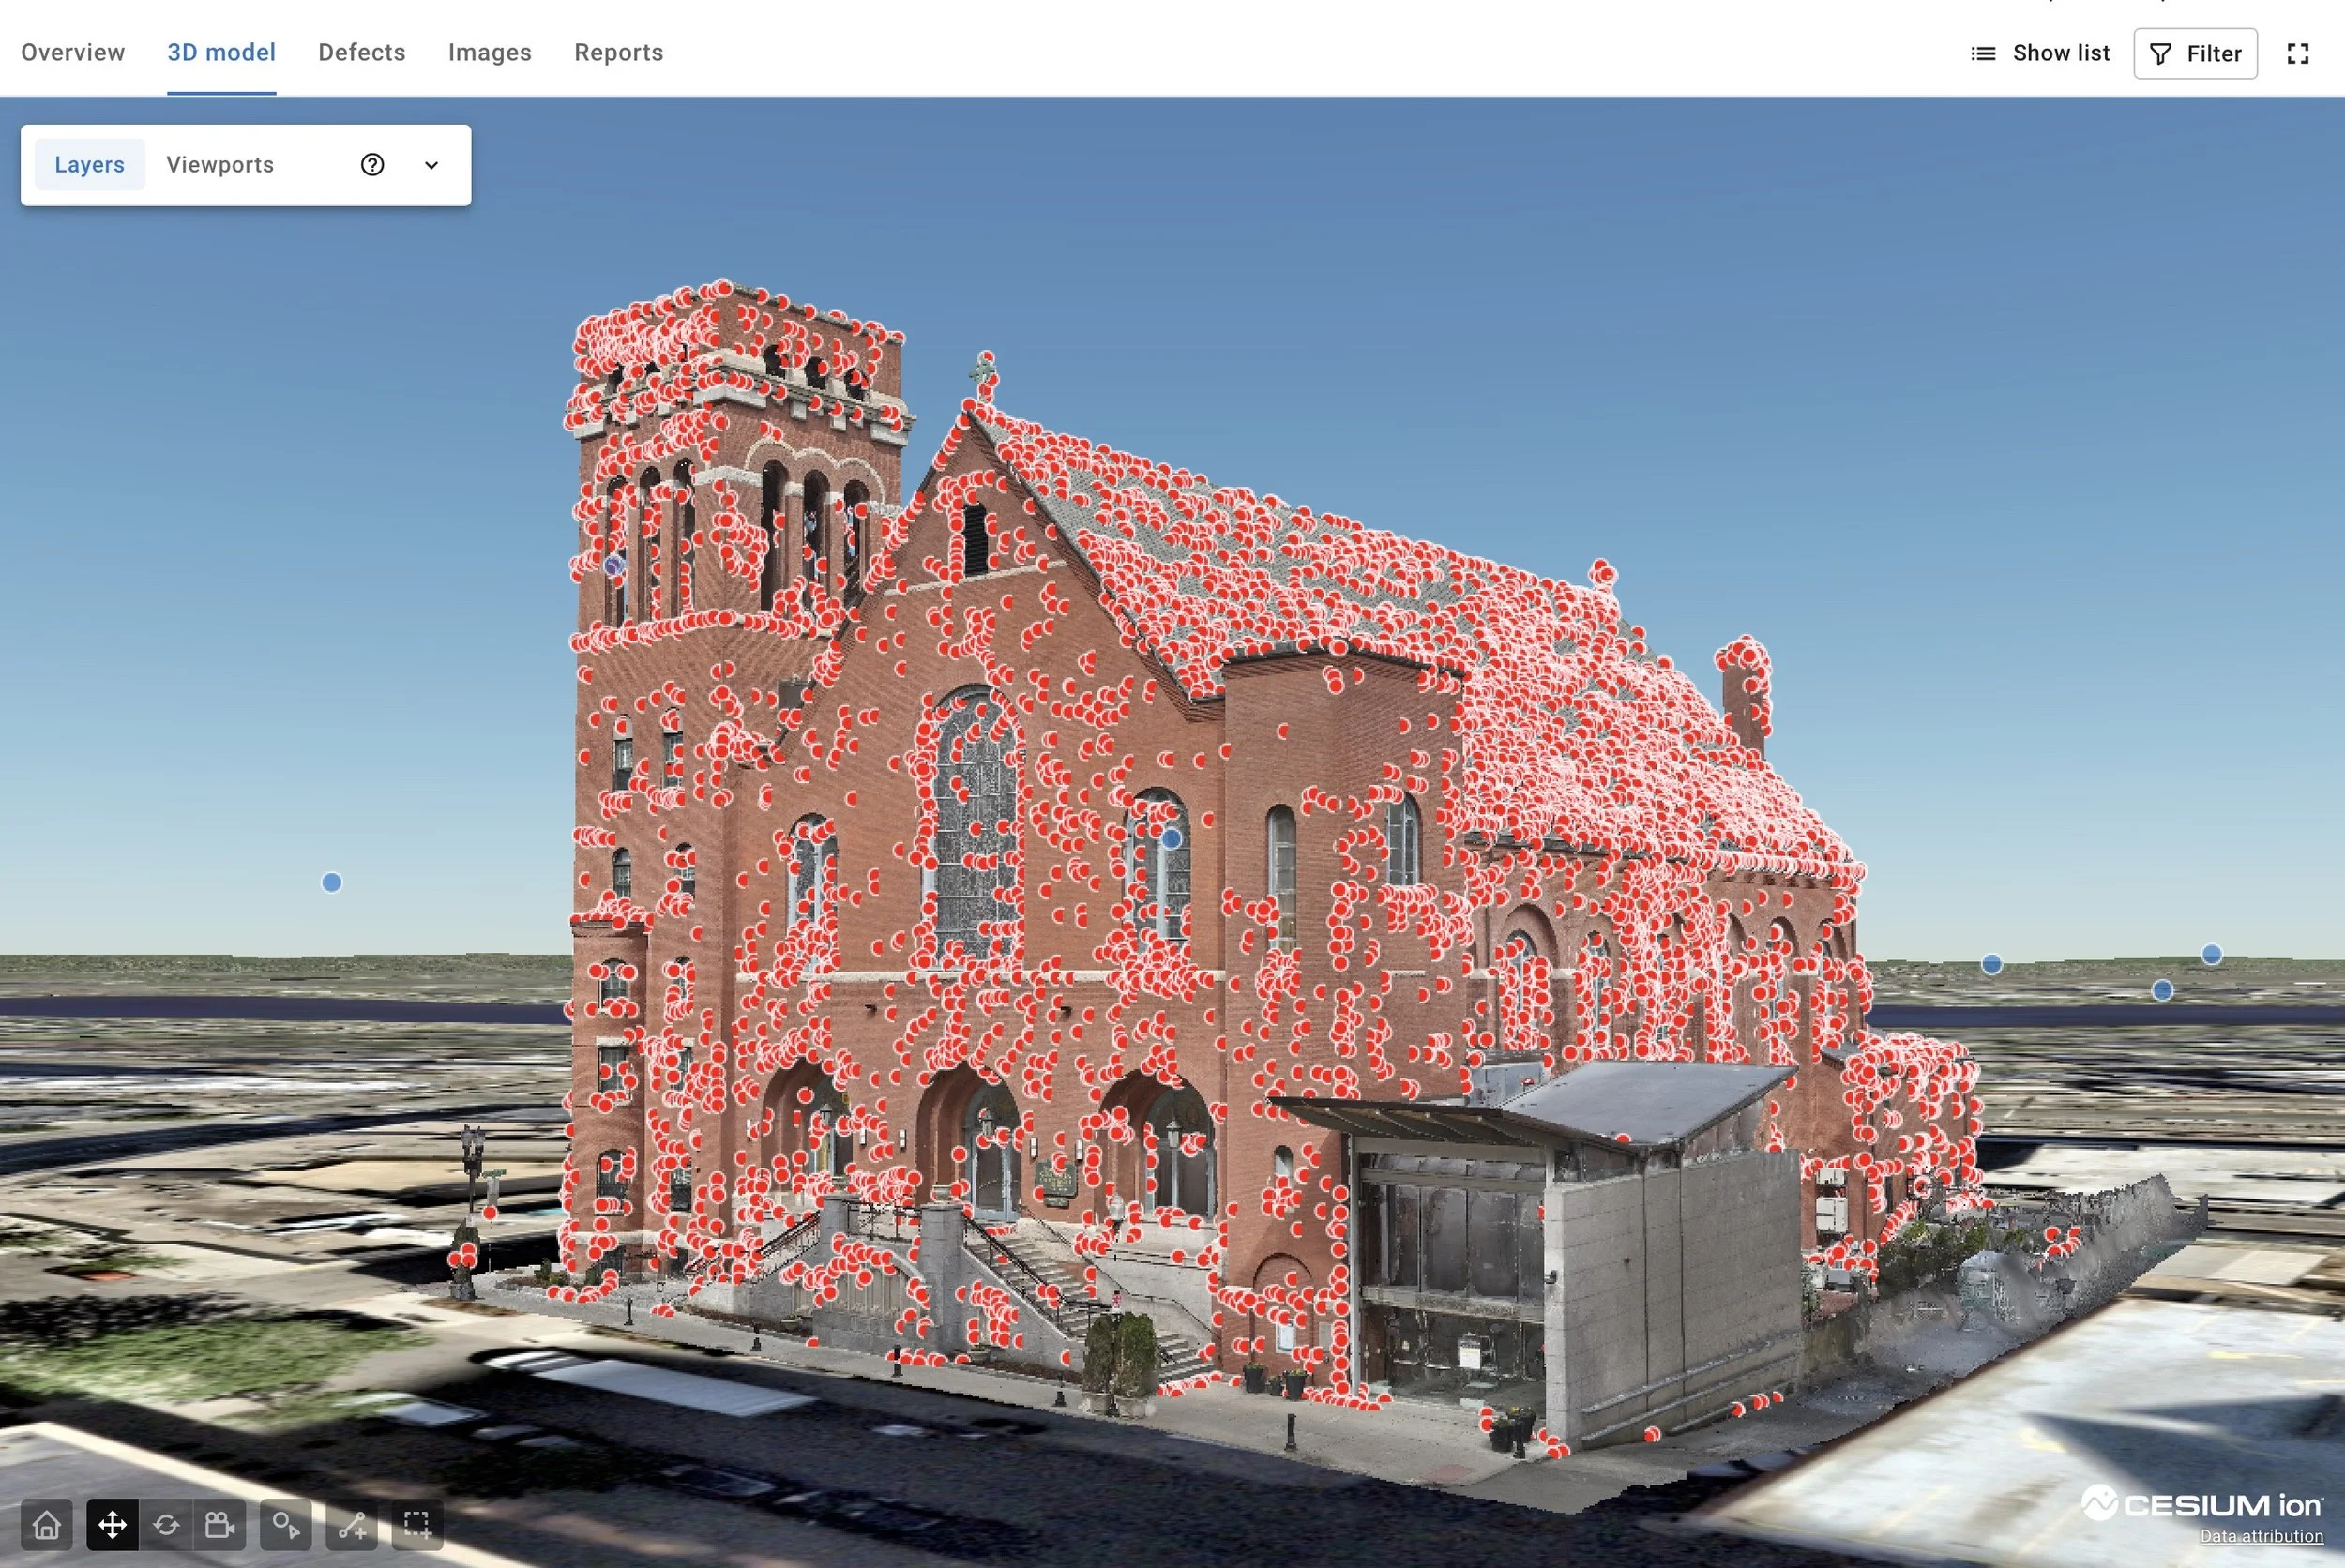This screenshot has height=1568, width=2345.
Task: Switch to the camera view mode
Action: click(x=219, y=1525)
